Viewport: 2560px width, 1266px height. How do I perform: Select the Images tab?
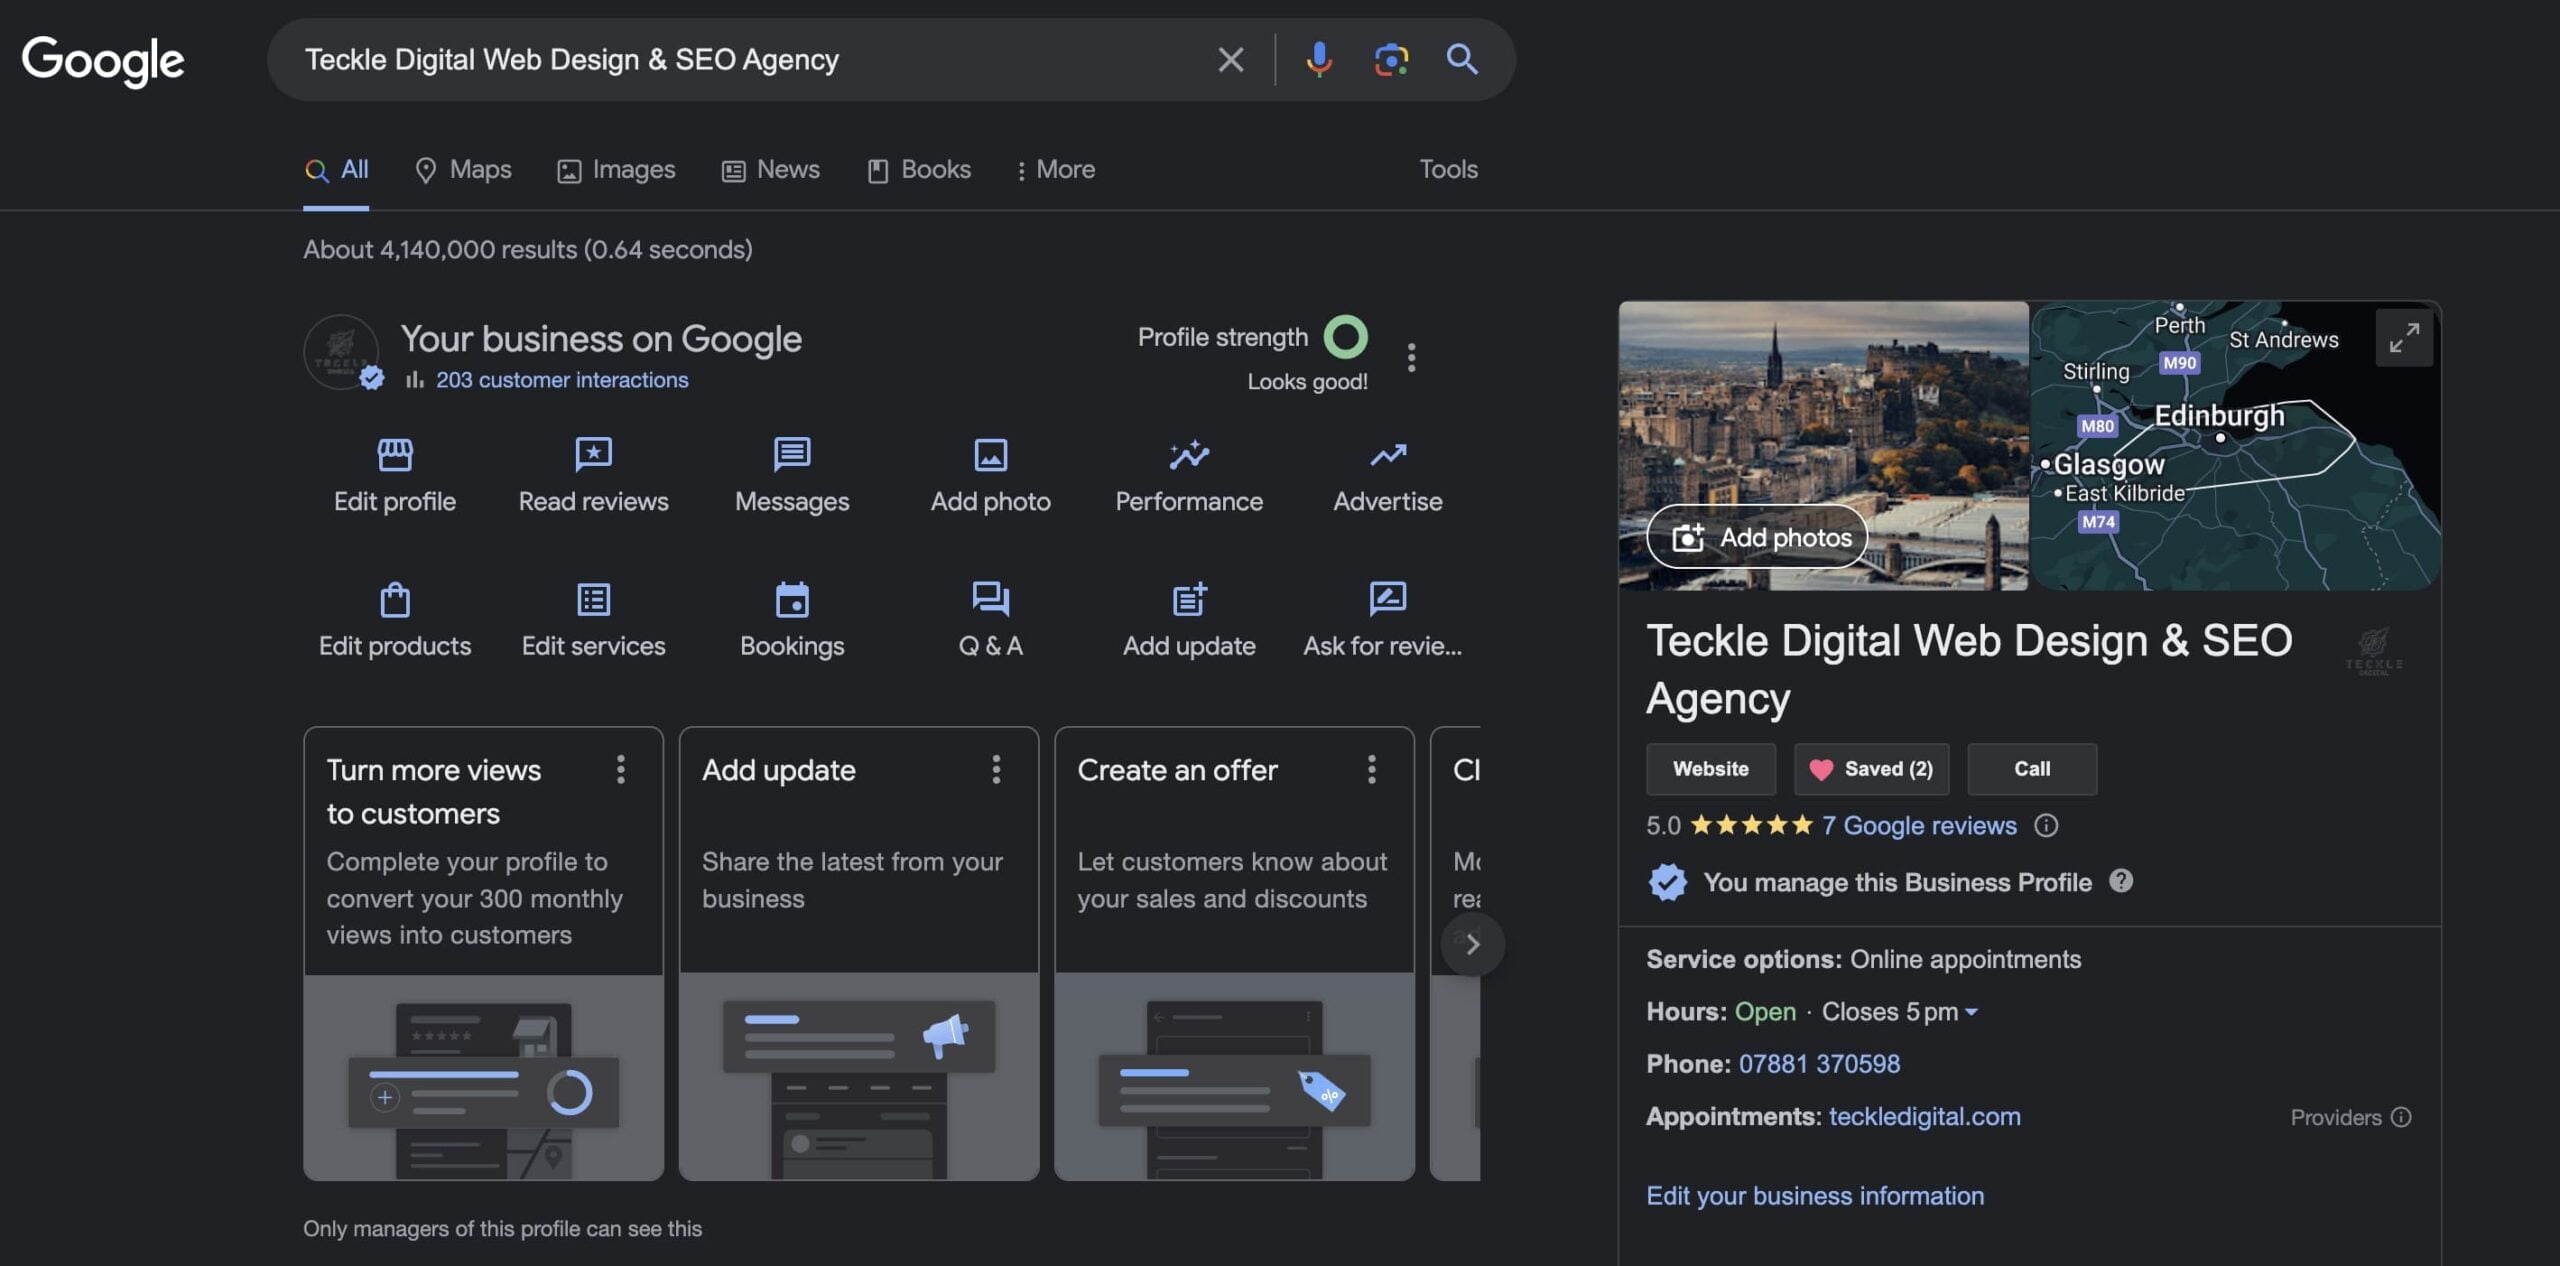tap(633, 168)
